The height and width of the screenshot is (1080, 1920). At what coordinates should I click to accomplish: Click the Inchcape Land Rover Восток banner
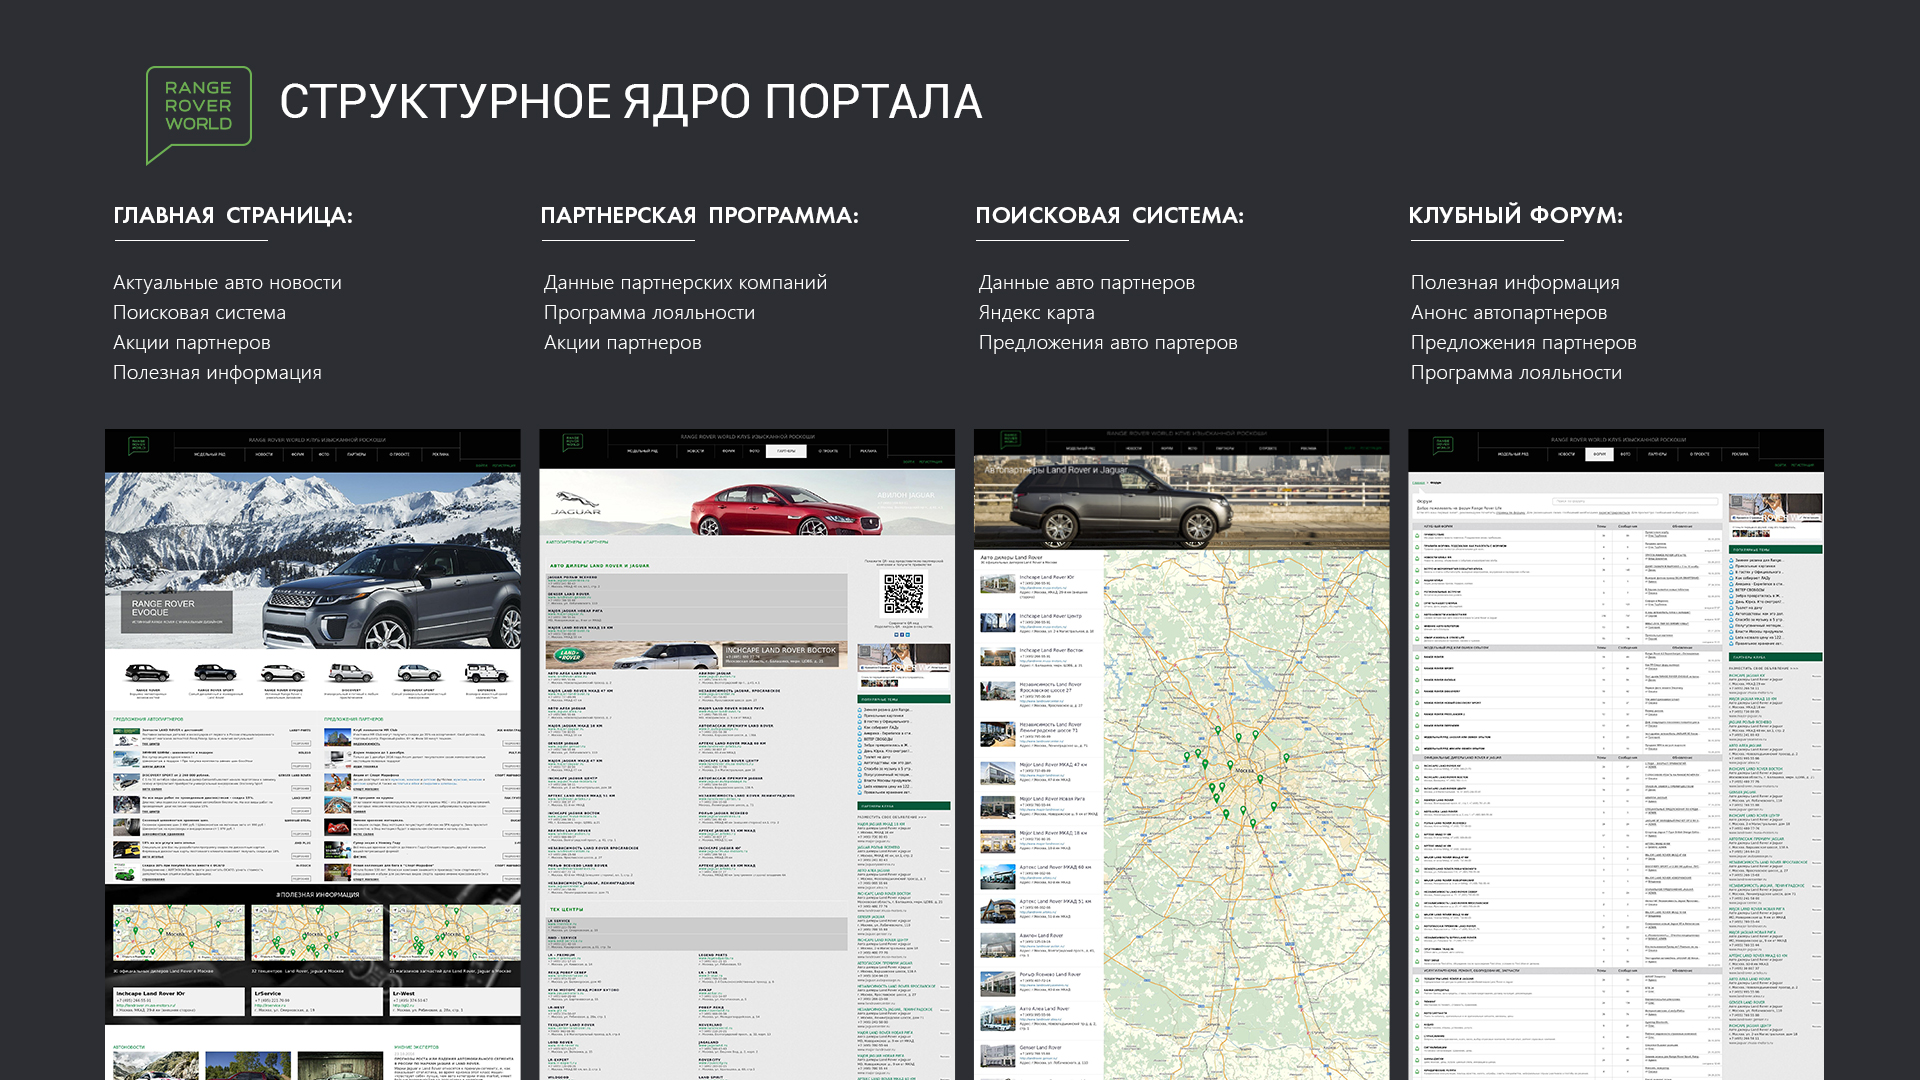pyautogui.click(x=697, y=655)
